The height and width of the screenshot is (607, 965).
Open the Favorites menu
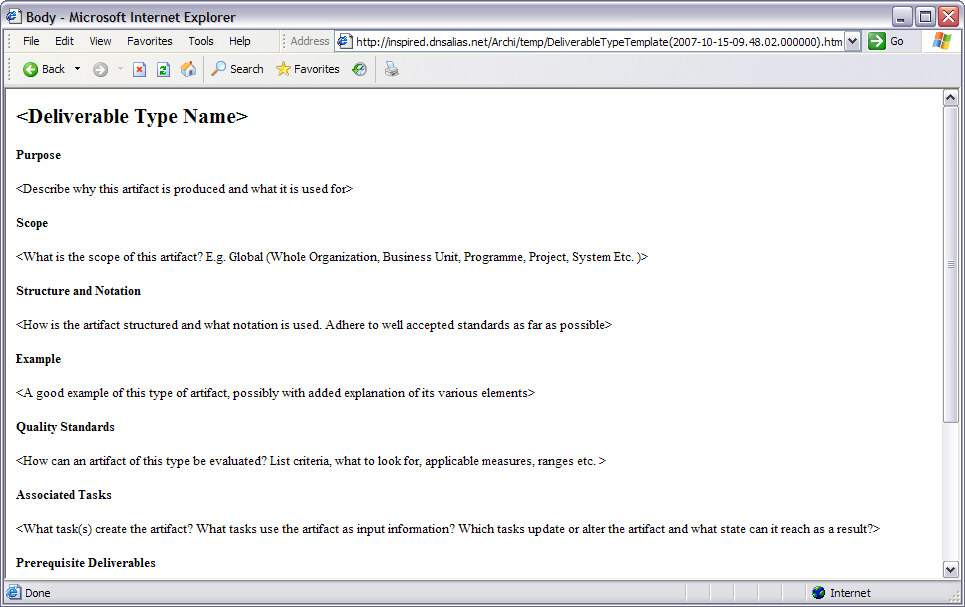[x=149, y=41]
